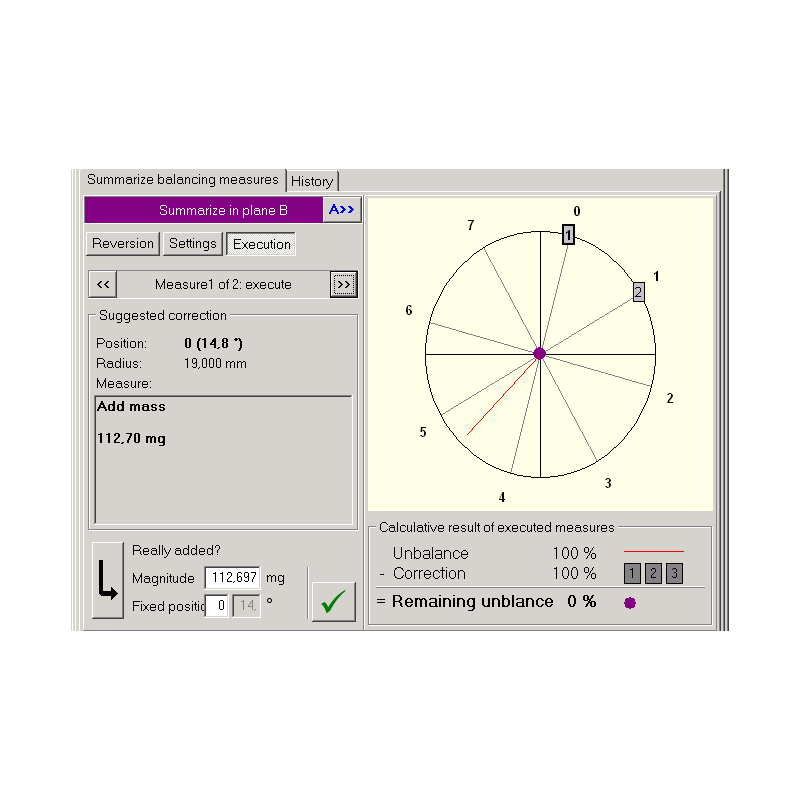Click correction box 2 in results

click(653, 574)
